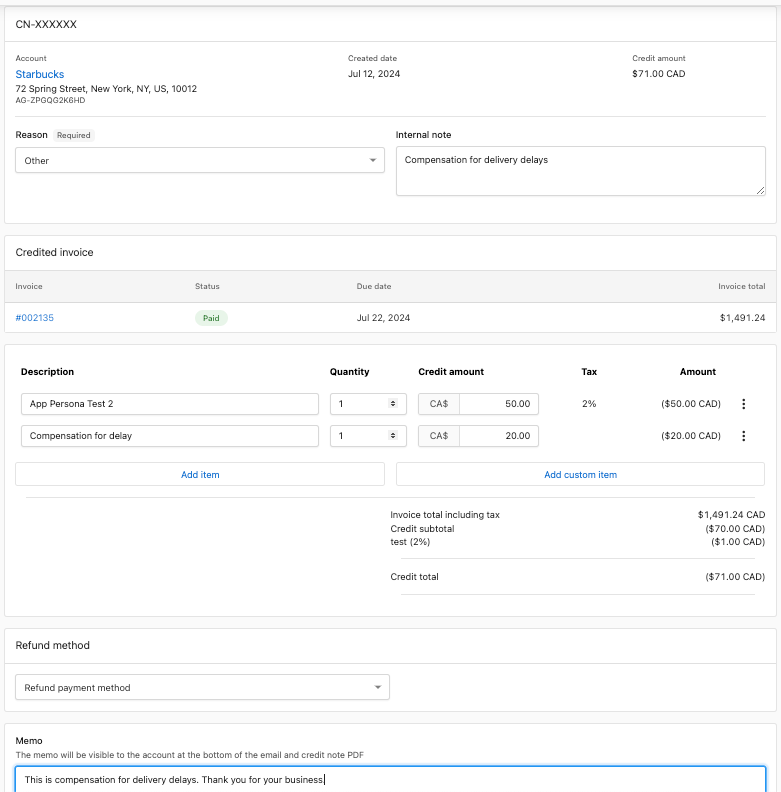Click the $71.00 CAD credit amount header value
The height and width of the screenshot is (792, 781).
(x=659, y=74)
